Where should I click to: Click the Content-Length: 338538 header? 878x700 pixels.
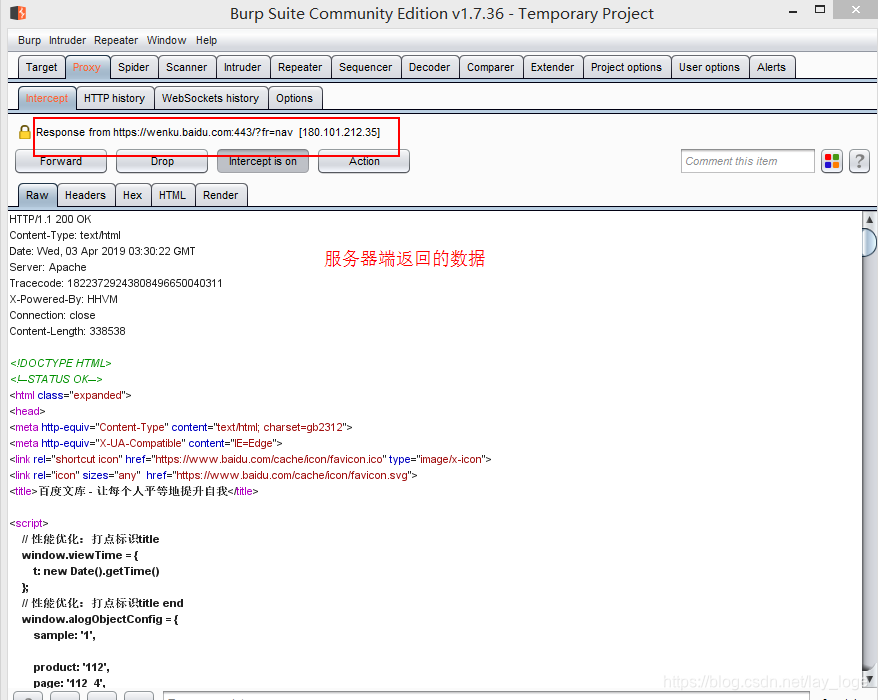tap(67, 331)
